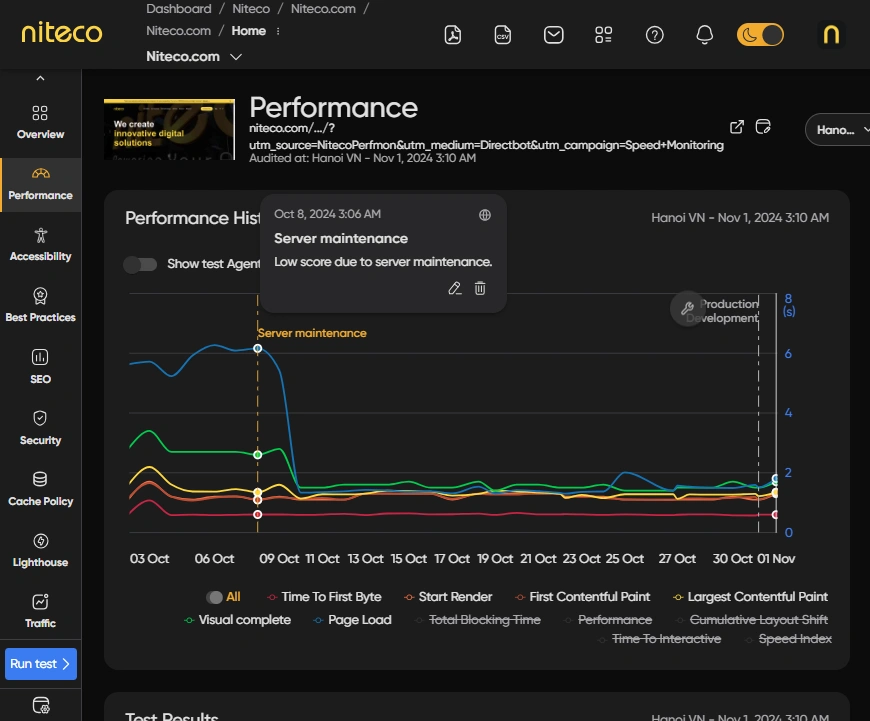
Task: Click Dashboard breadcrumb link
Action: point(179,9)
